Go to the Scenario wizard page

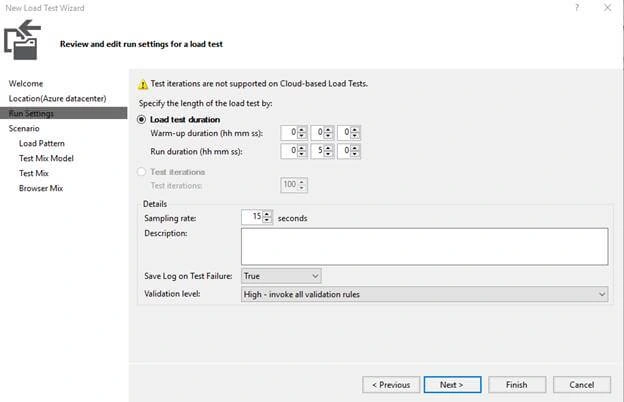(x=24, y=129)
